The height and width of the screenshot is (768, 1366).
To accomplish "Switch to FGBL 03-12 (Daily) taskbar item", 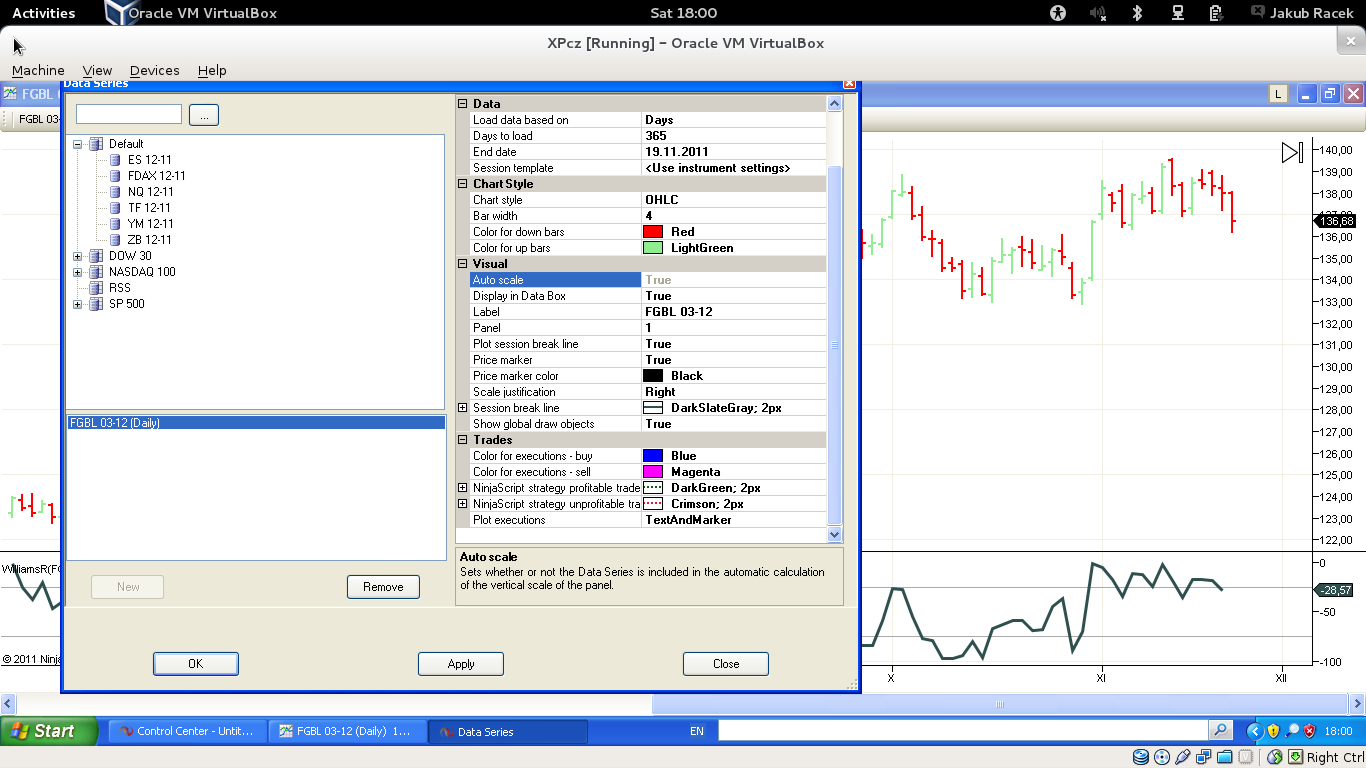I will point(347,731).
